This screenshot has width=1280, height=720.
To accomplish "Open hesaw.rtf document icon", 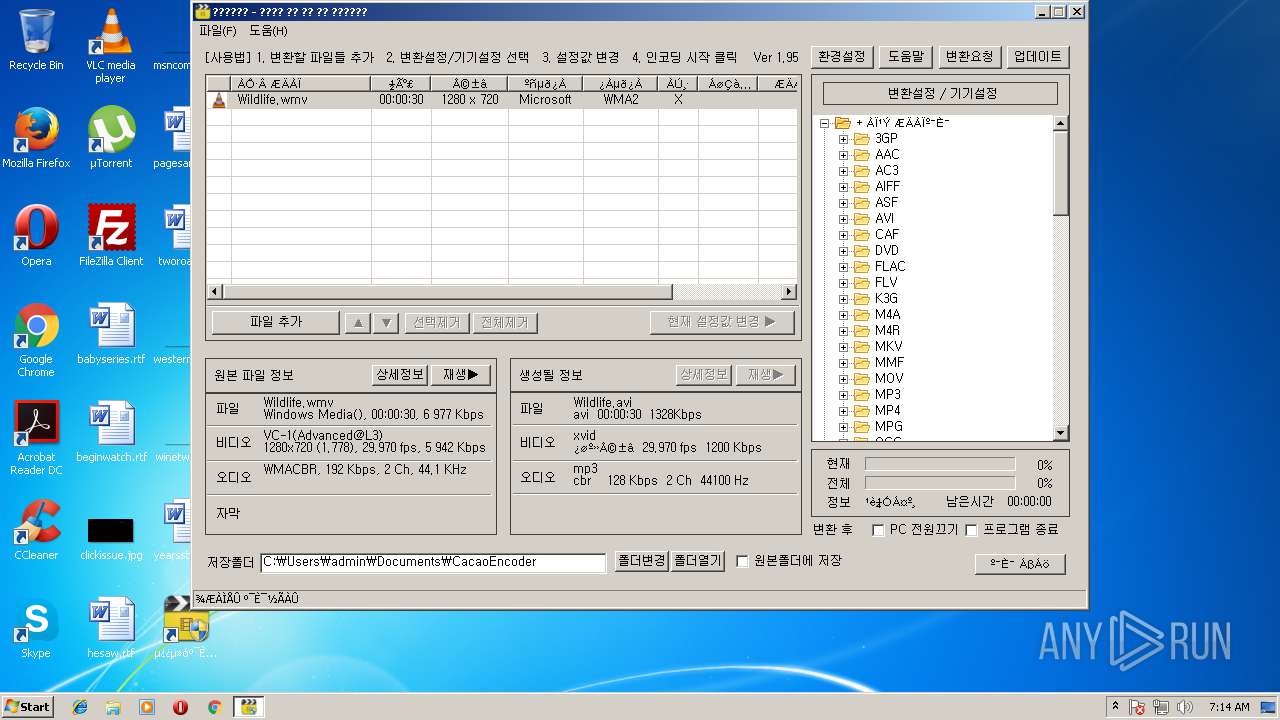I will 110,628.
